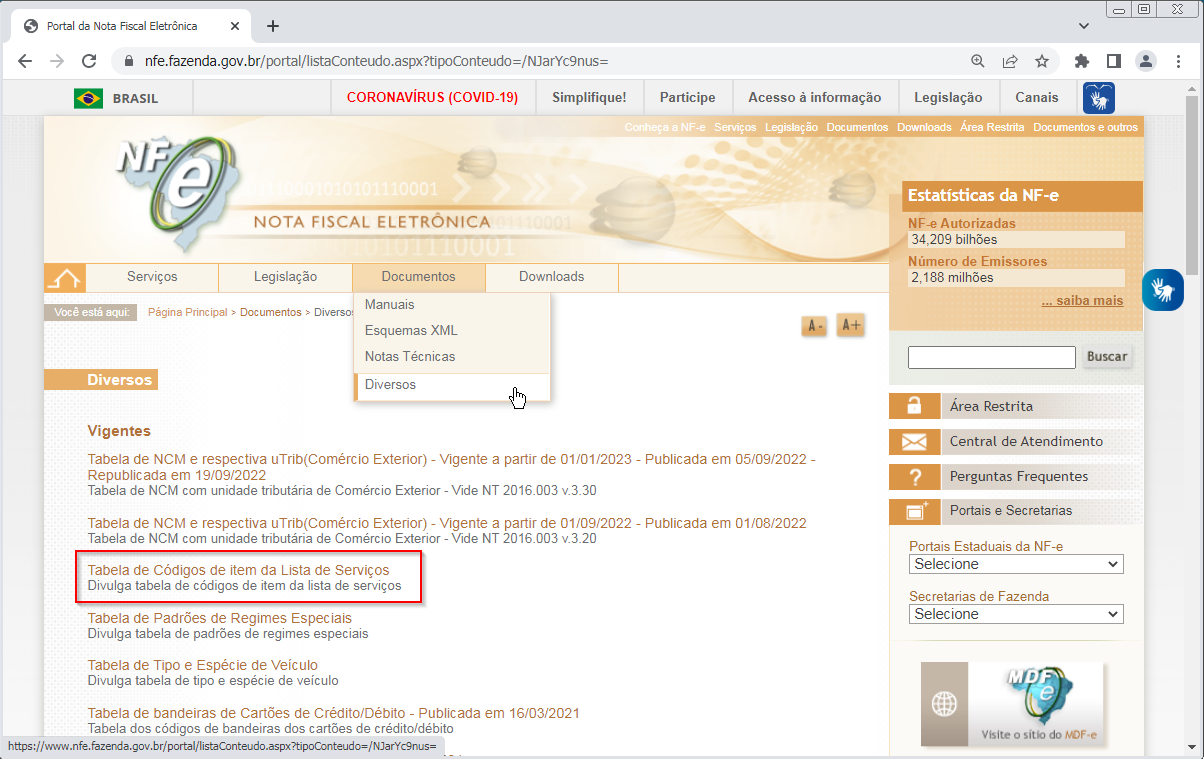Expand the Portais Estaduais da NF-e dropdown
The height and width of the screenshot is (759, 1204).
[x=1016, y=564]
